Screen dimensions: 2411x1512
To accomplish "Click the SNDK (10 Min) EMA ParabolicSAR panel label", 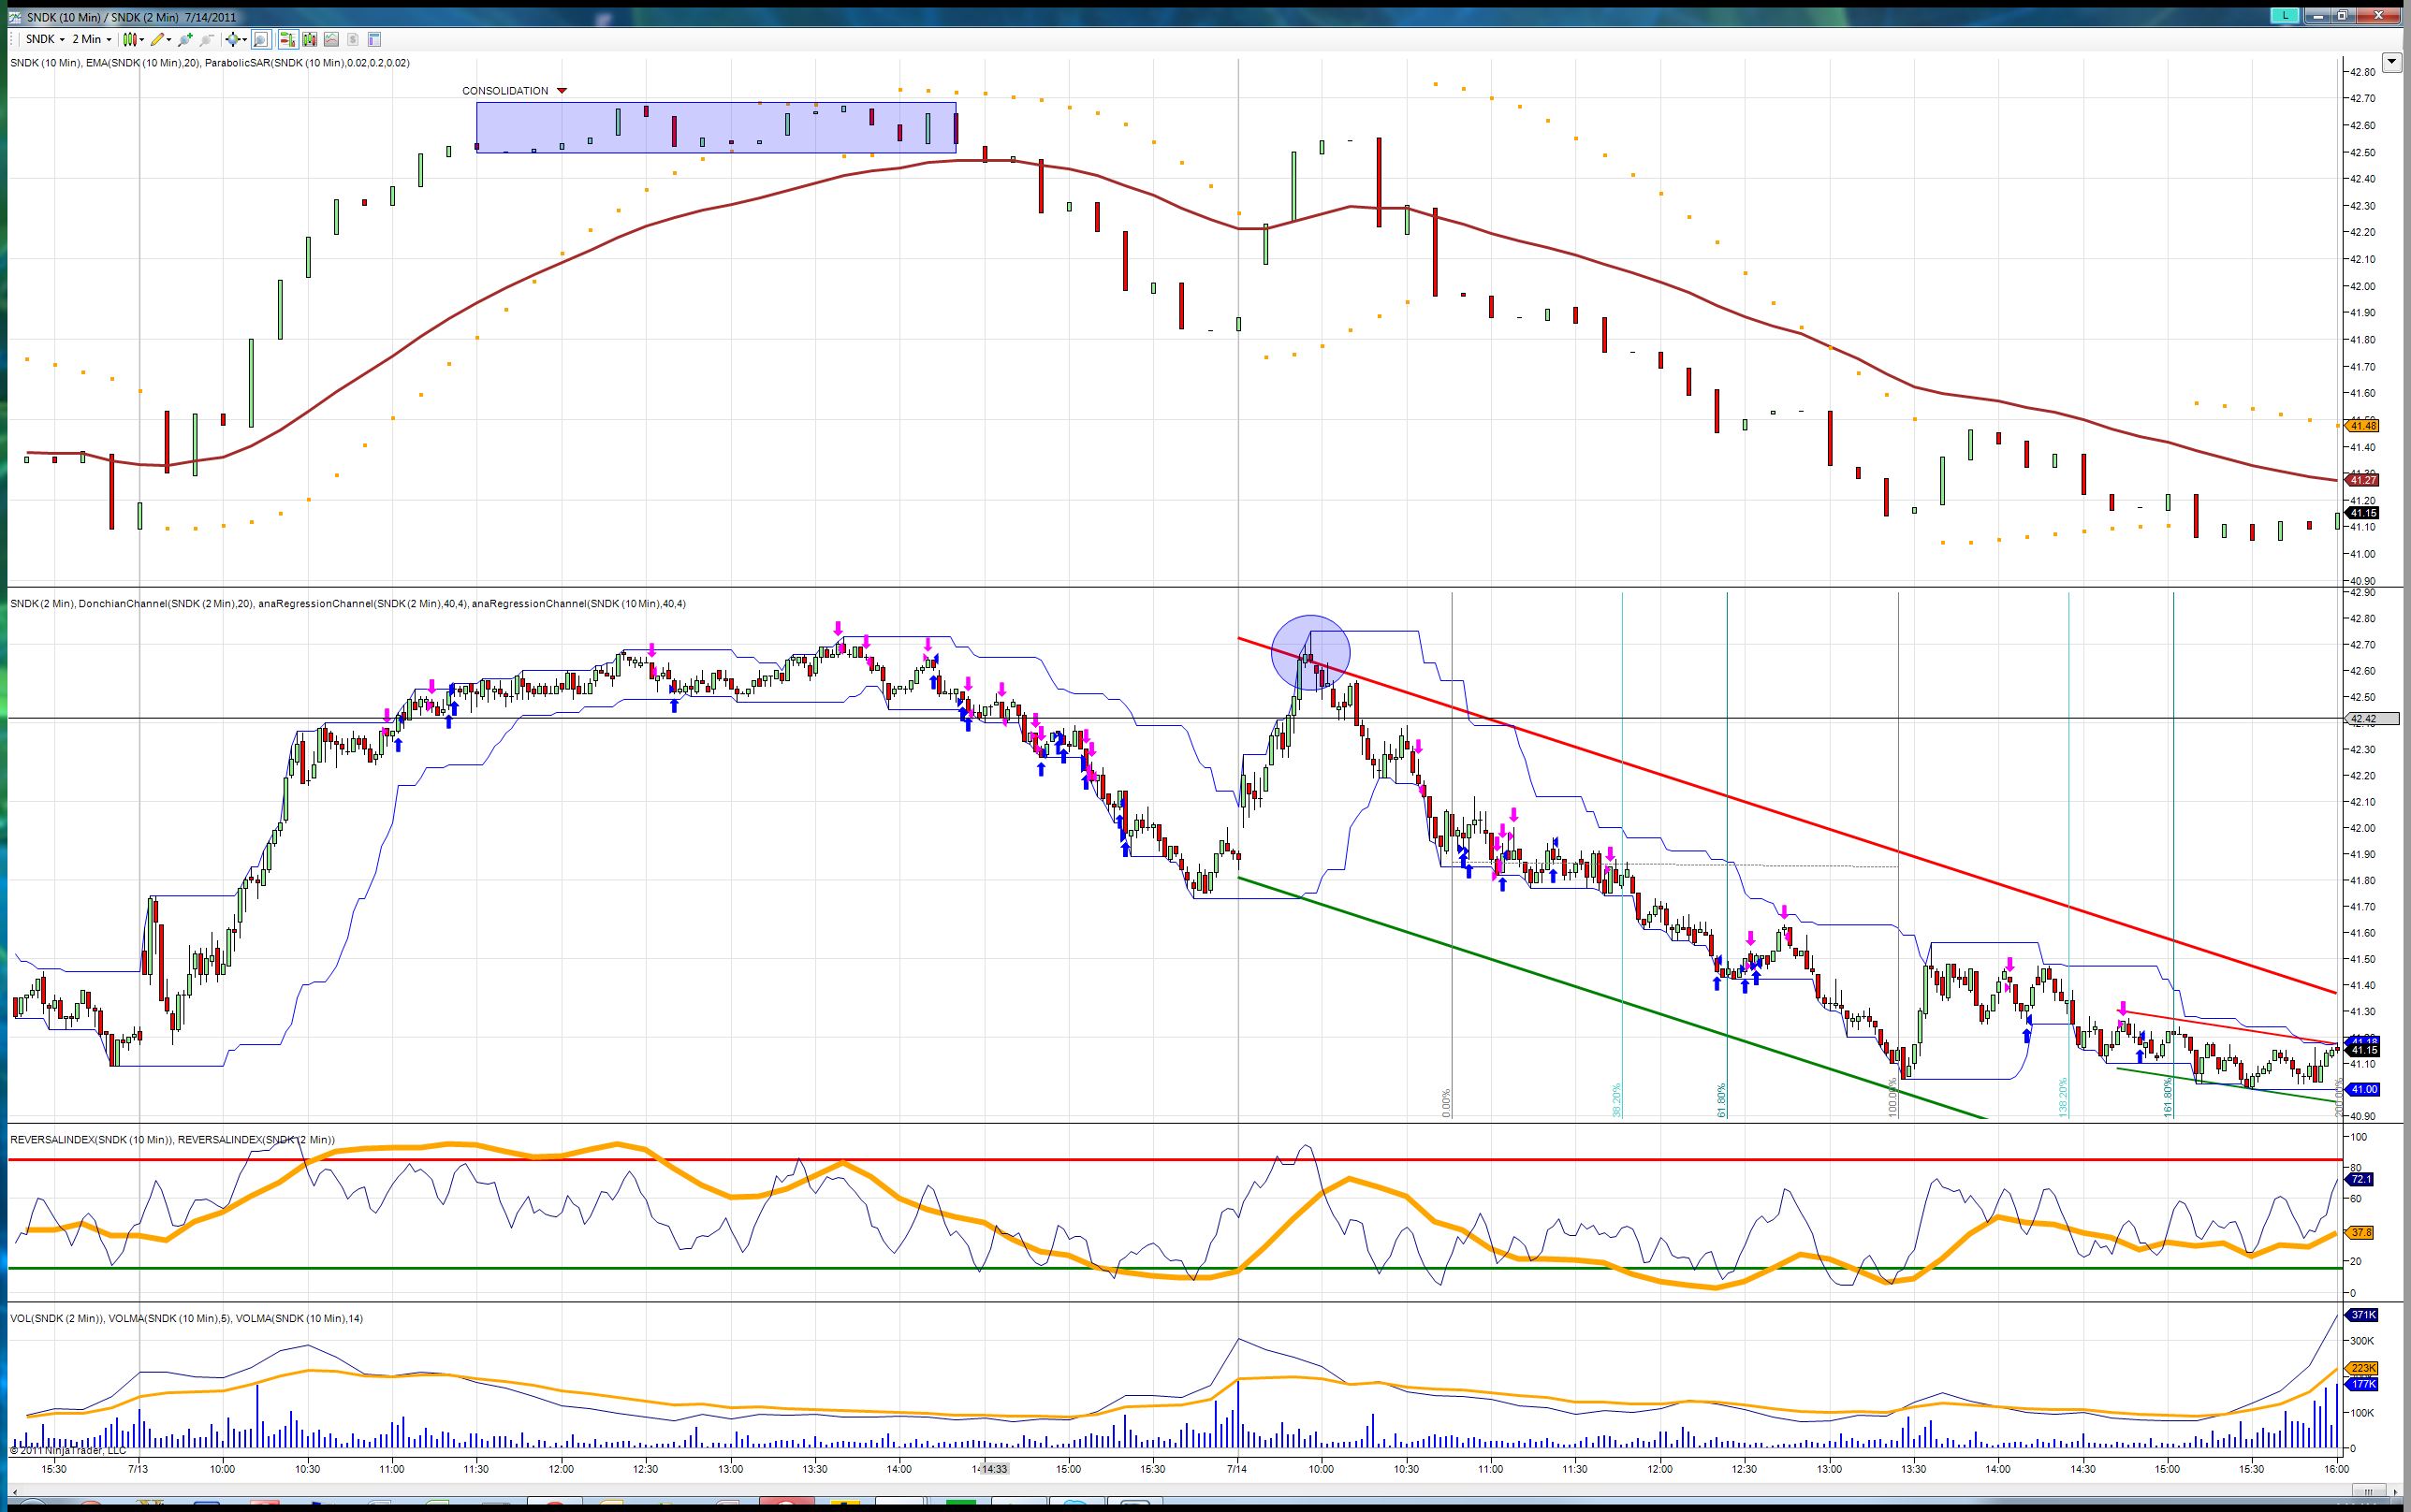I will (x=209, y=63).
